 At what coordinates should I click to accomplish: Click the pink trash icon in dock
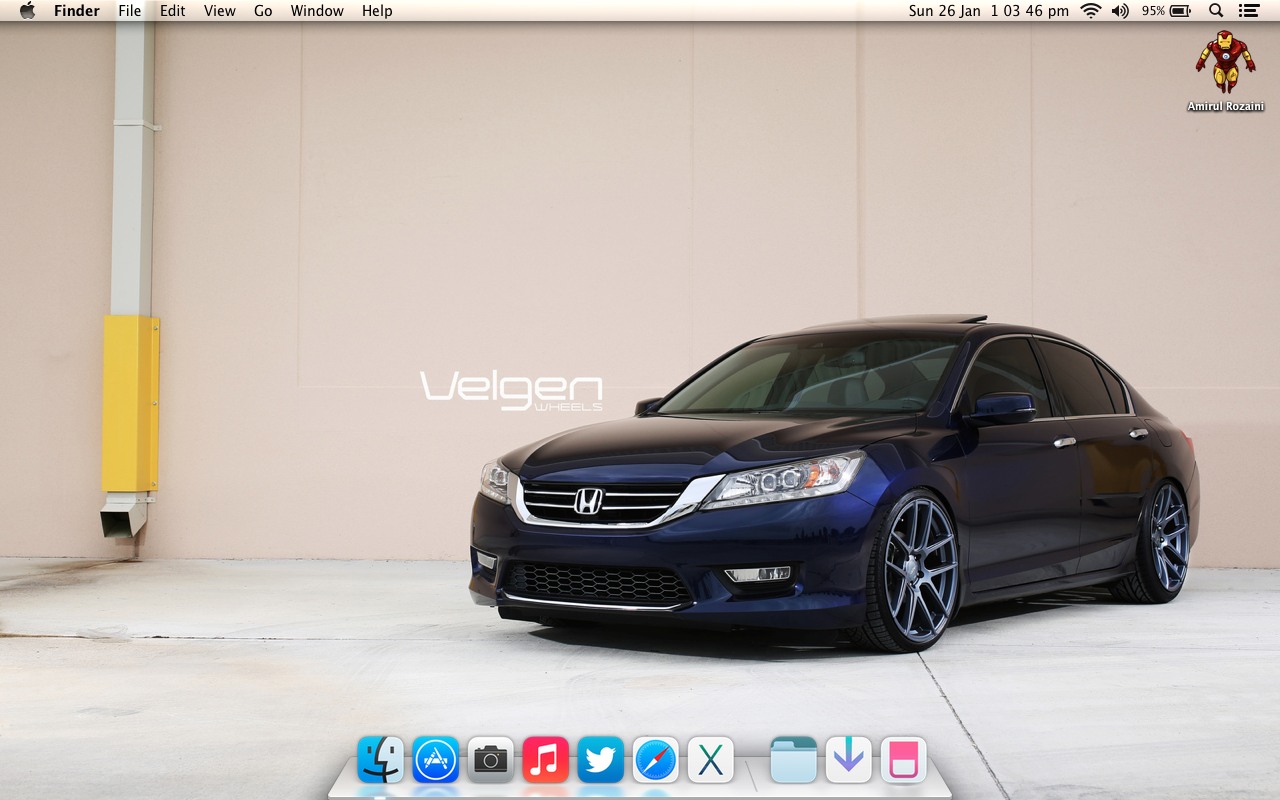click(x=904, y=760)
